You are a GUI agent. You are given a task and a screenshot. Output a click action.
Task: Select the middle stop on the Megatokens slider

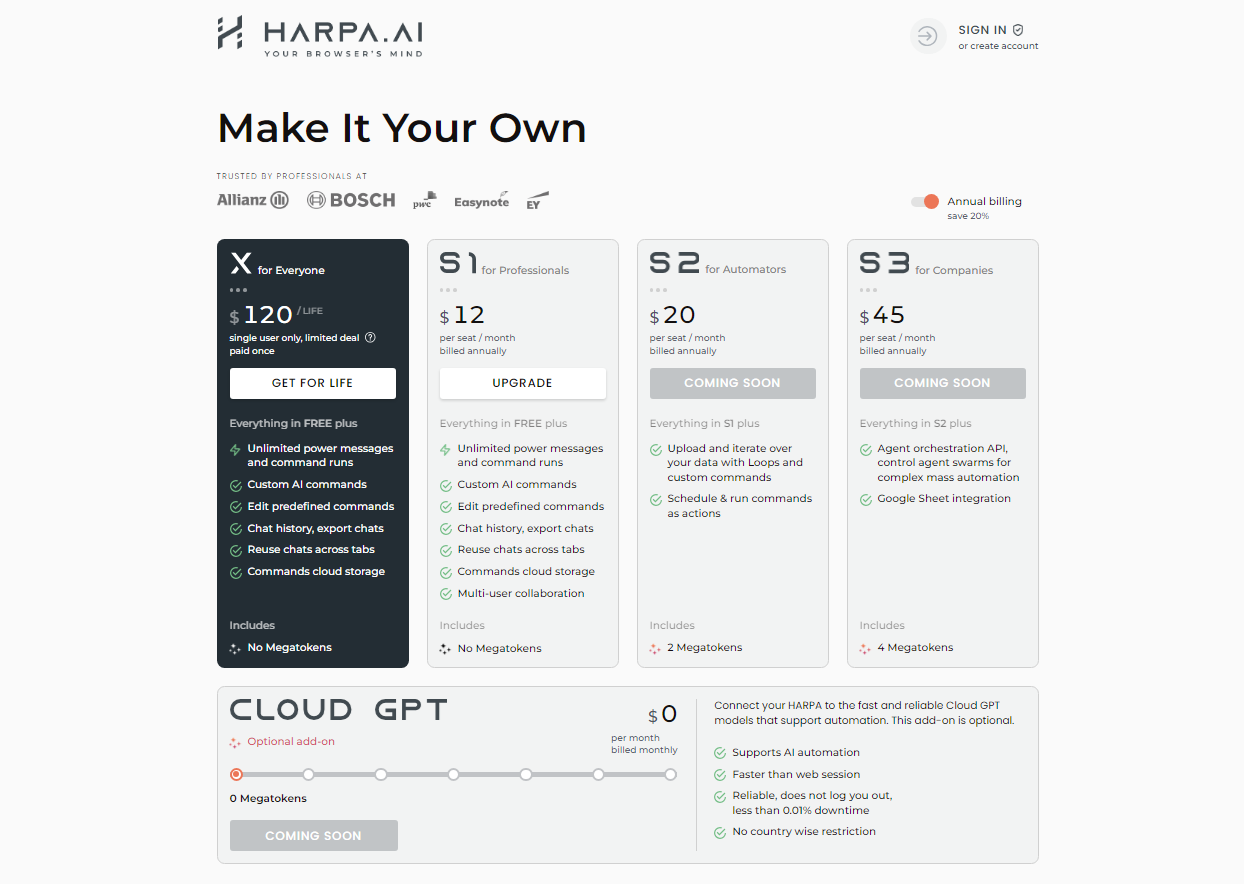pos(454,774)
